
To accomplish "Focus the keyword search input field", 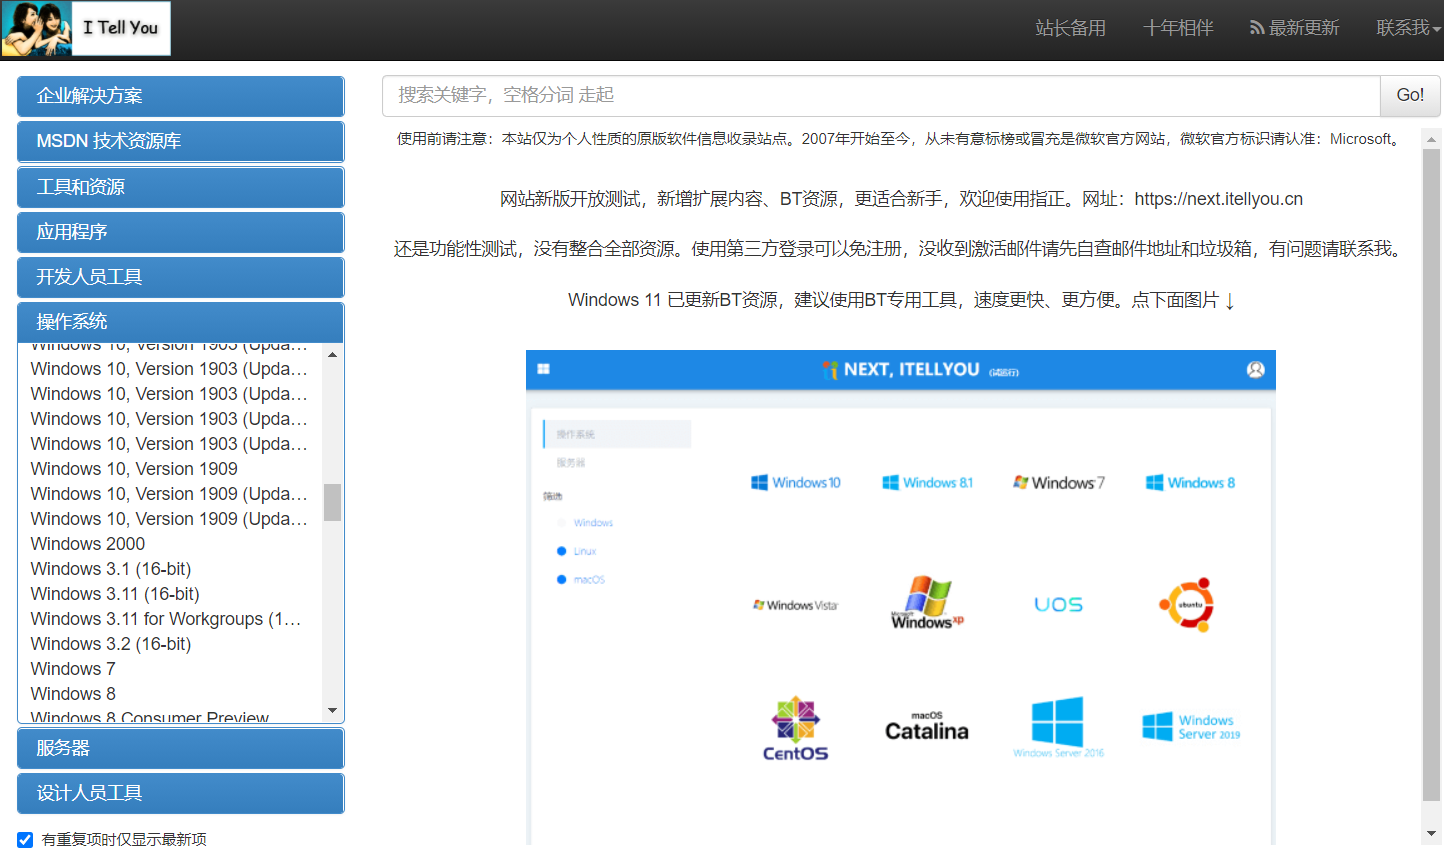I will pyautogui.click(x=881, y=95).
